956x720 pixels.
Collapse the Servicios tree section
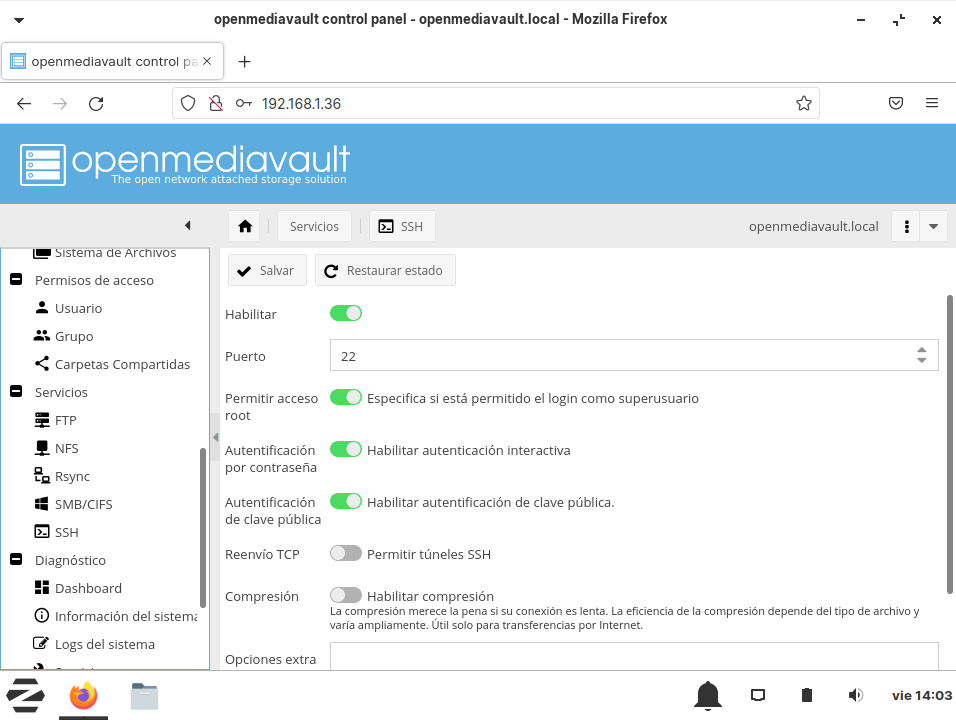pyautogui.click(x=16, y=392)
